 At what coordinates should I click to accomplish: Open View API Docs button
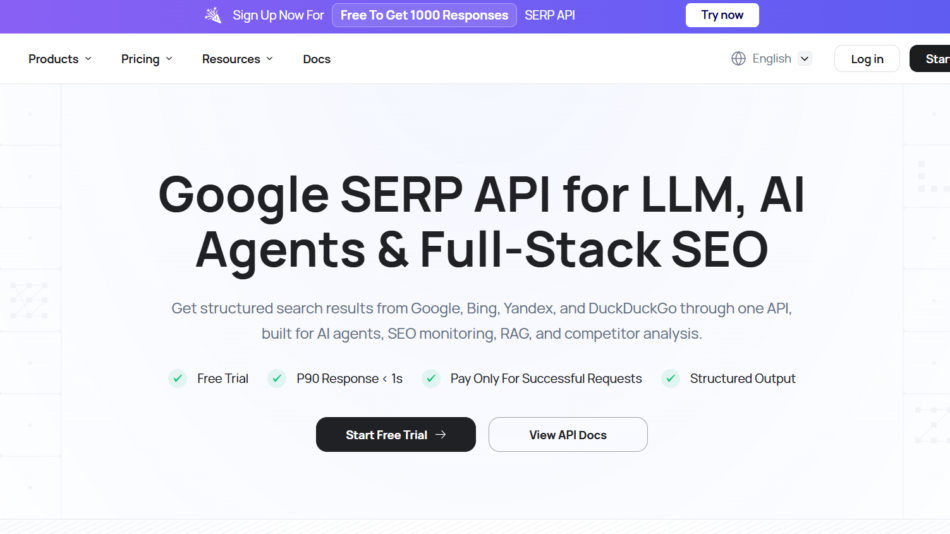568,435
